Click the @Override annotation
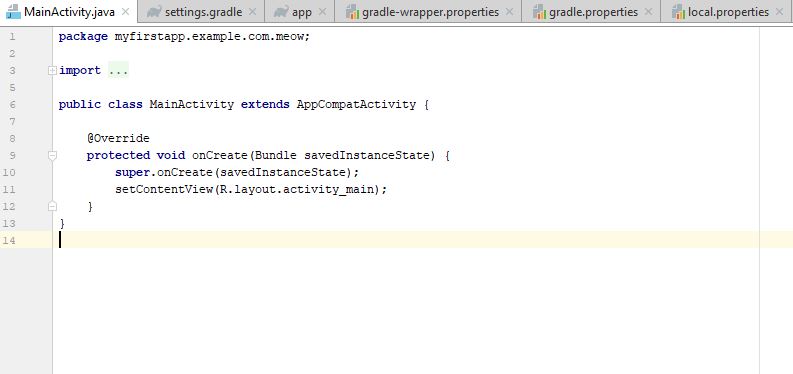The height and width of the screenshot is (374, 793). pos(118,138)
